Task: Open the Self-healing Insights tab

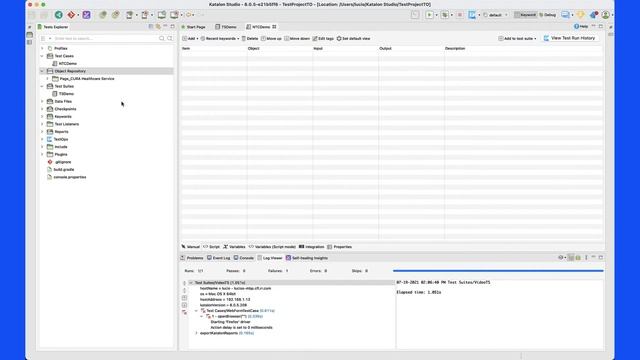Action: click(307, 258)
